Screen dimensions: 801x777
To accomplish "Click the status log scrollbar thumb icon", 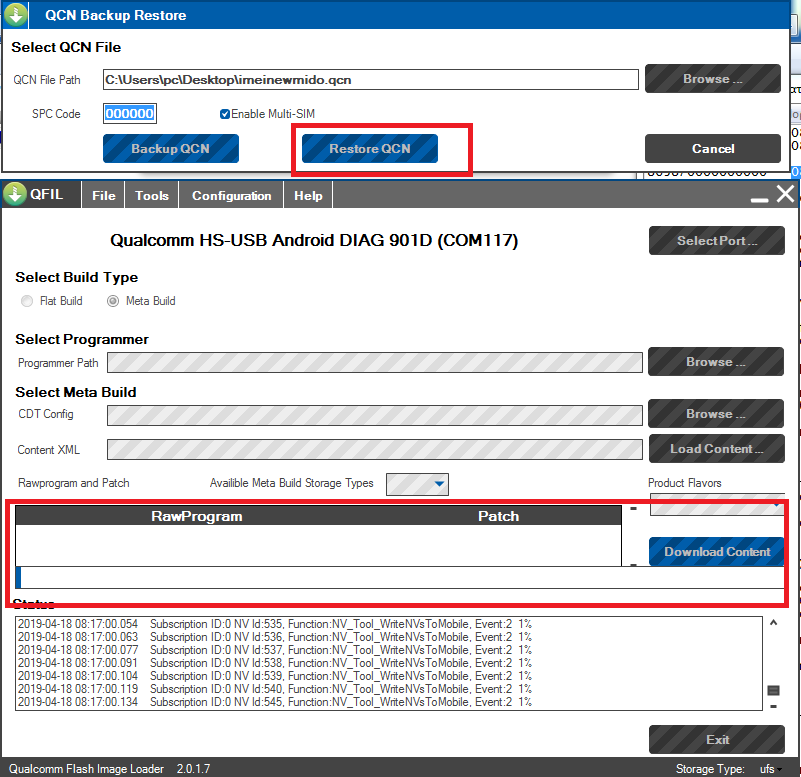I will click(773, 690).
